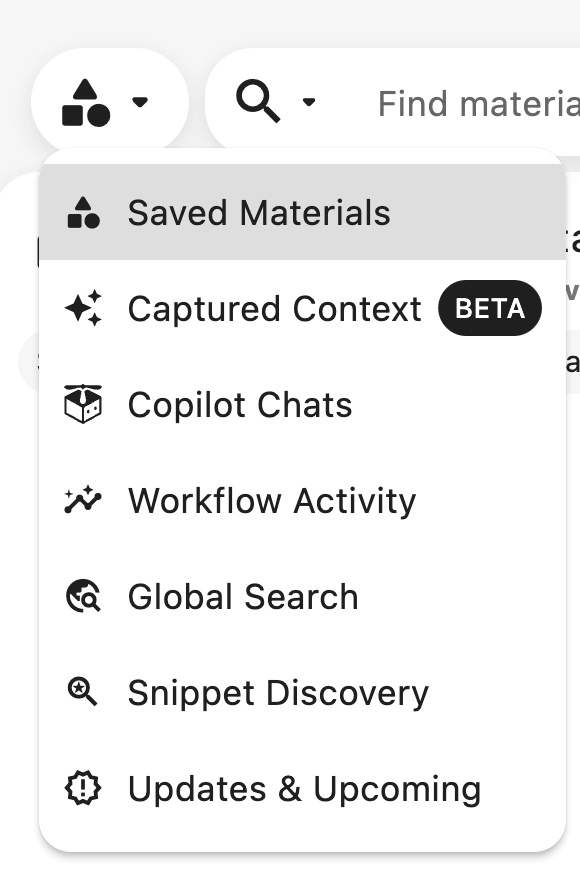Open the search options dropdown arrow
Viewport: 580px width, 870px height.
[309, 102]
